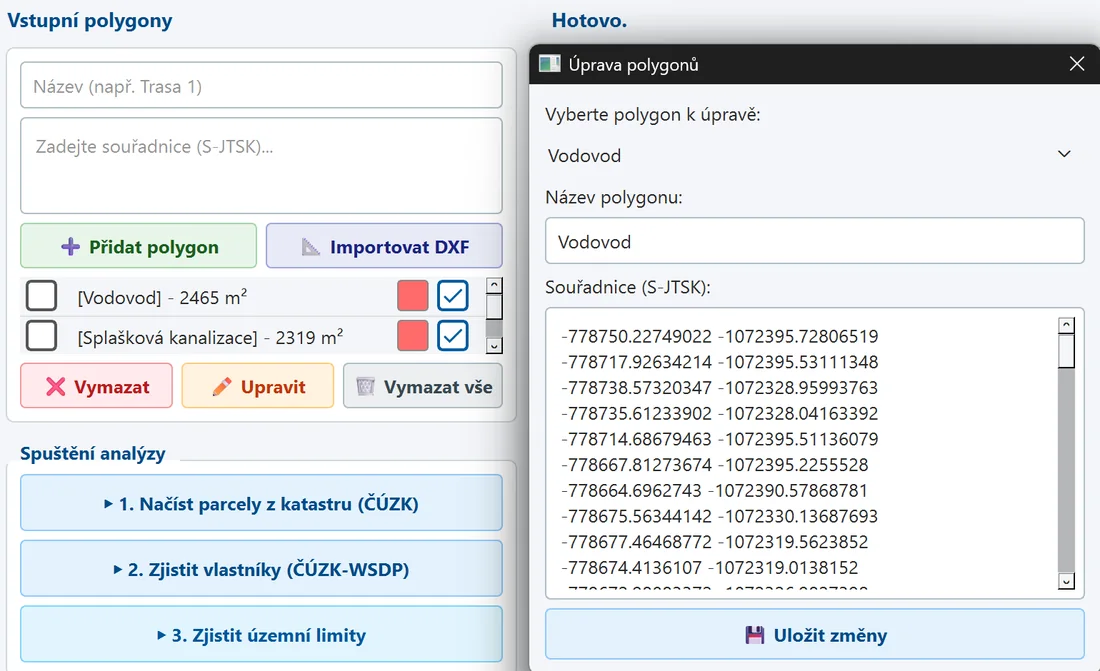Select the [Splašková kanalizace] - 2319 m² entry

point(210,338)
